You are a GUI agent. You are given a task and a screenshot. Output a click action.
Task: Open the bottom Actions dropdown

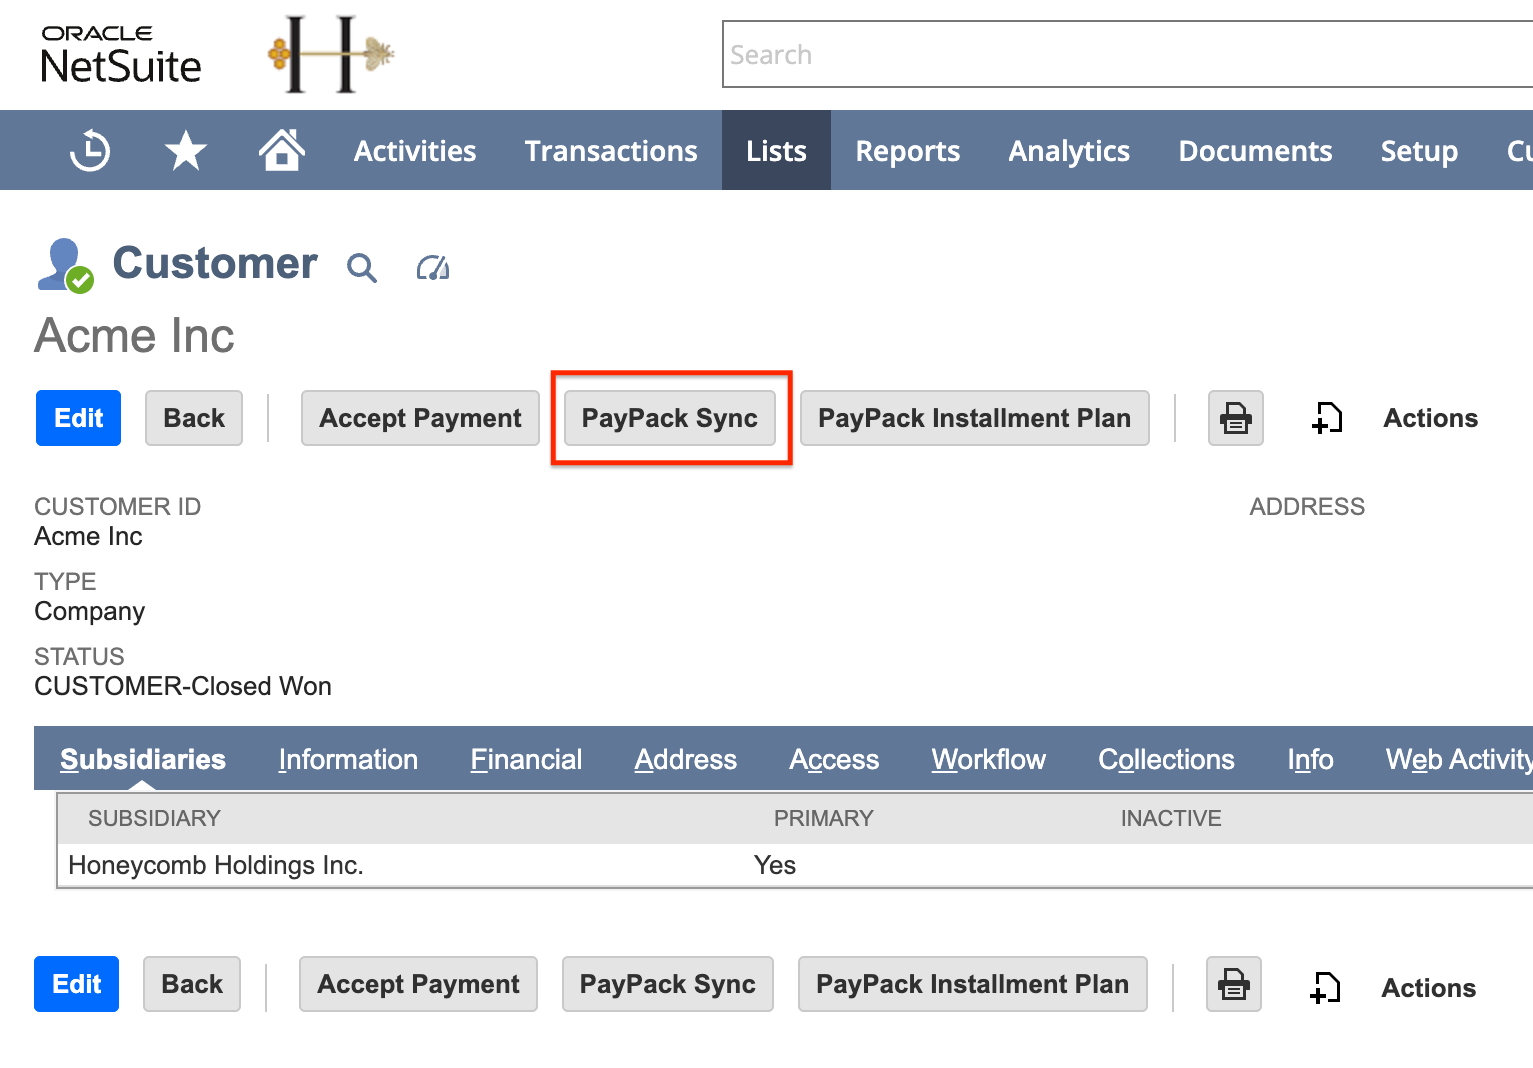click(1428, 988)
